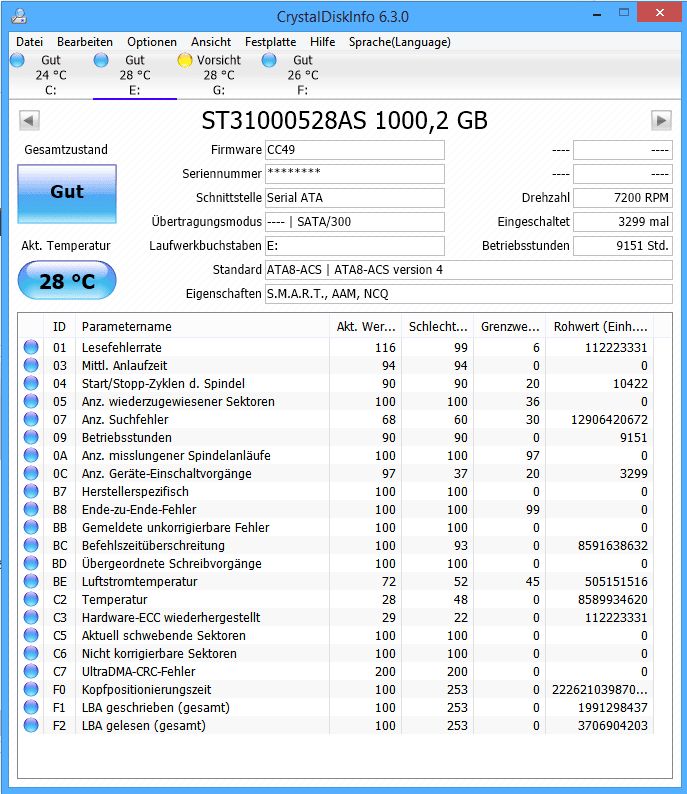687x794 pixels.
Task: Click status icon of C2 Temperatur row
Action: (x=31, y=599)
